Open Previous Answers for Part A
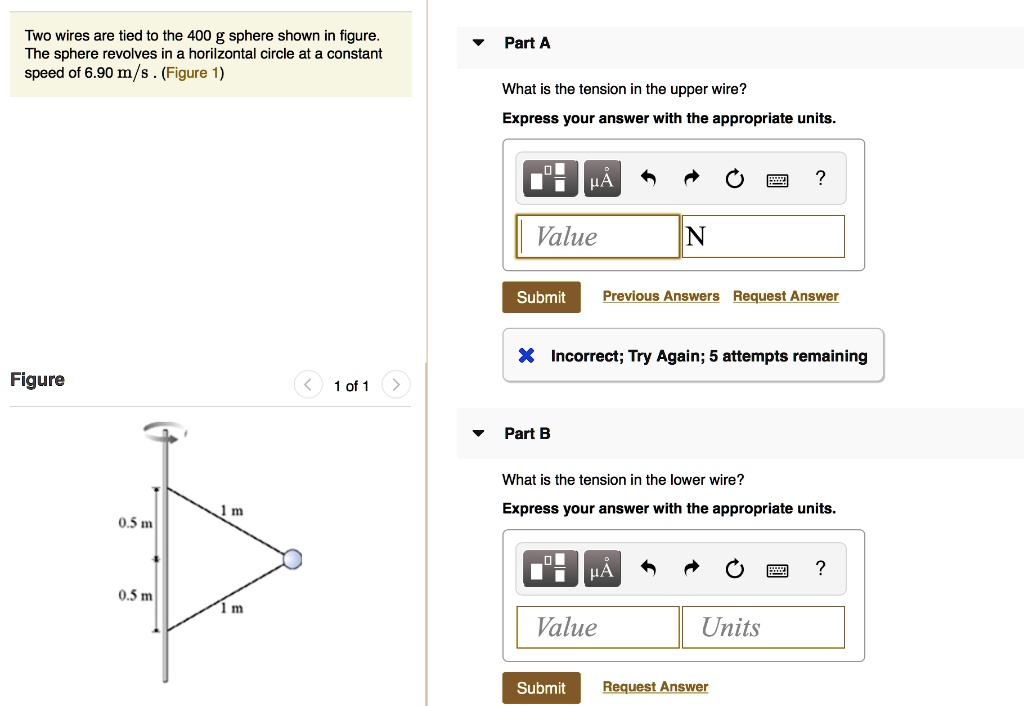 click(x=660, y=296)
